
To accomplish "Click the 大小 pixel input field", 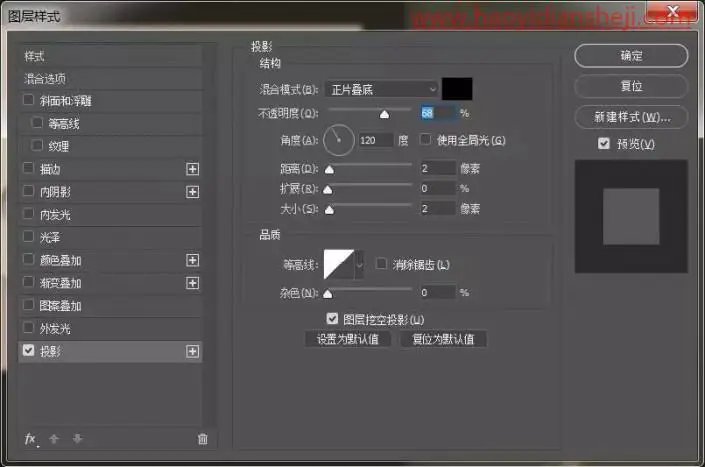I will [x=438, y=208].
